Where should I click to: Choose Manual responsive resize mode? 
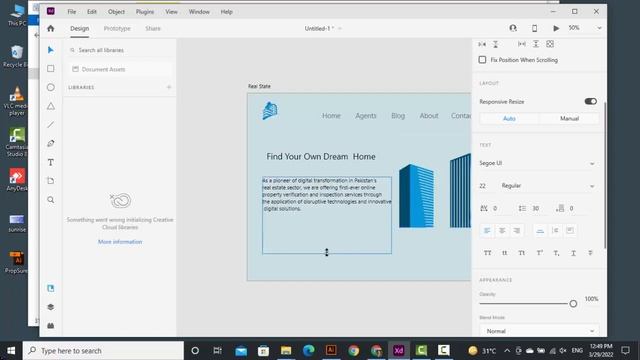click(569, 118)
